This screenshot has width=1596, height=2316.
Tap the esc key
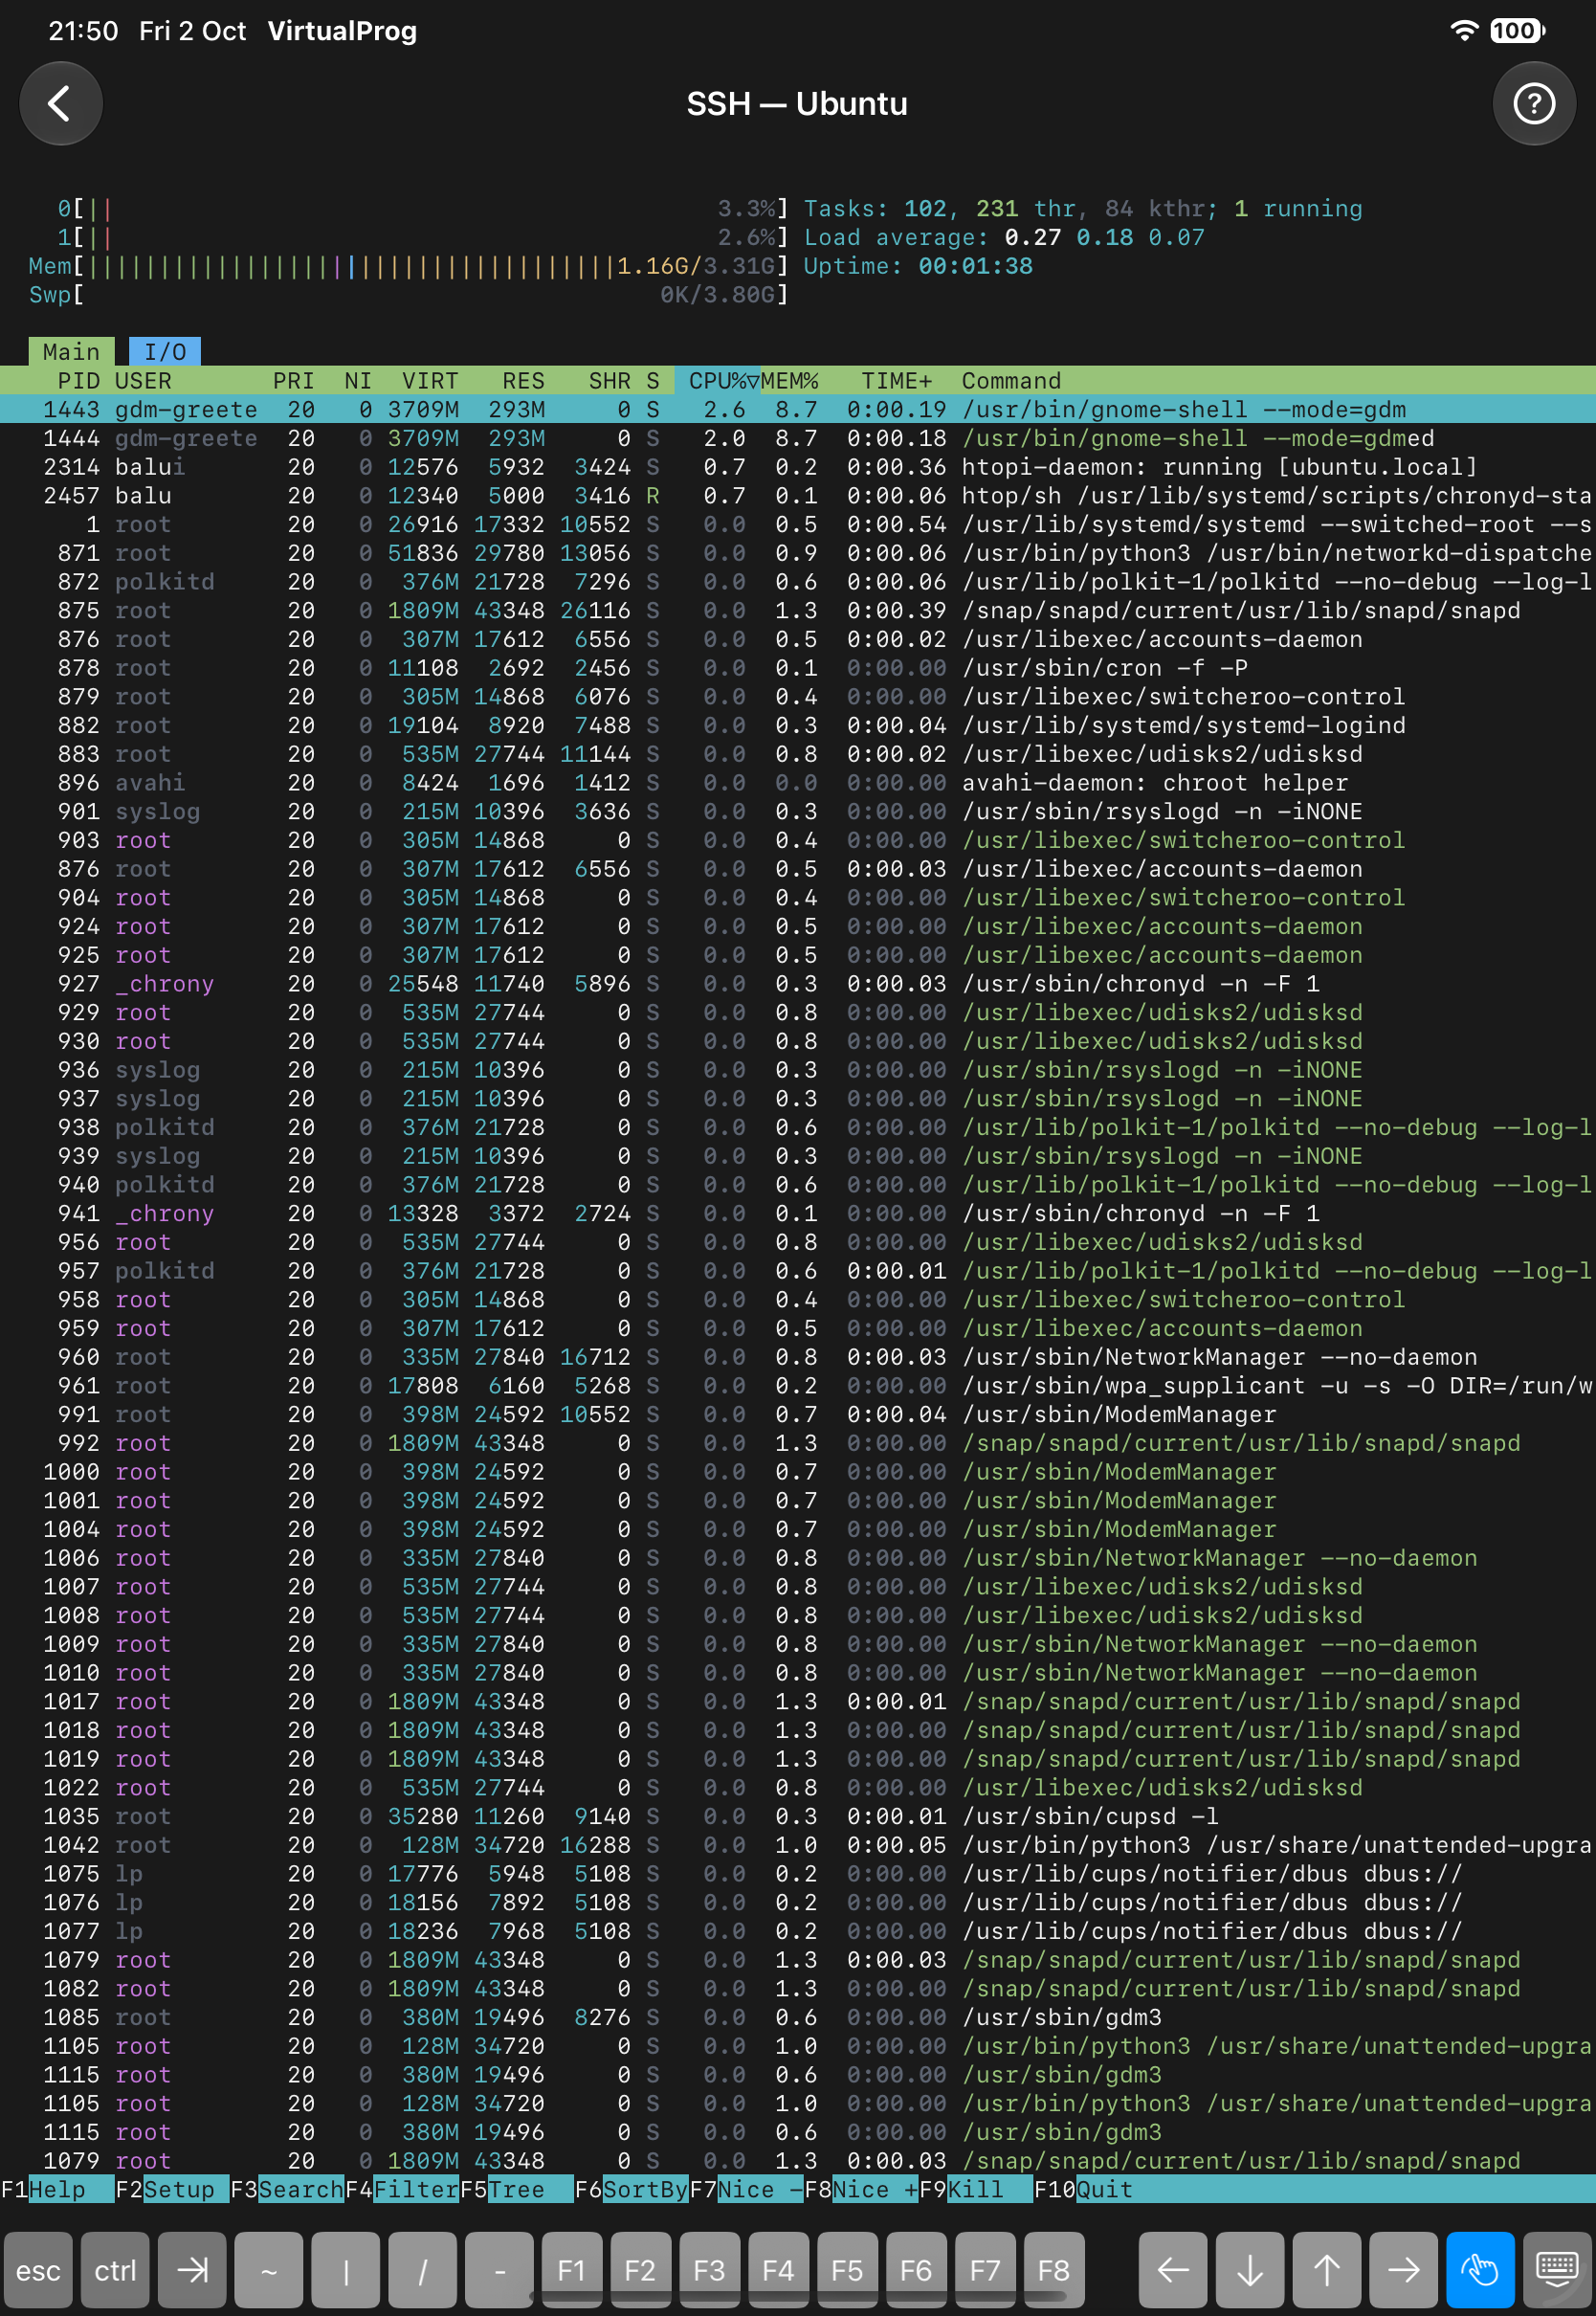coord(38,2270)
